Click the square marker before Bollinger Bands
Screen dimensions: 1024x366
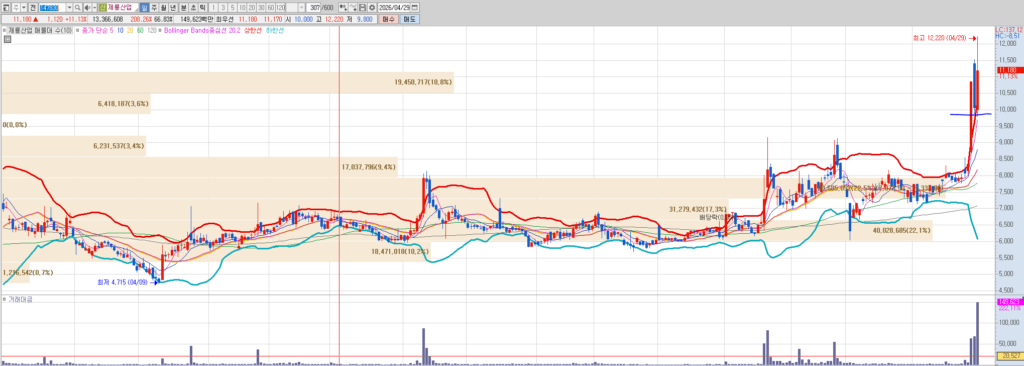(160, 30)
